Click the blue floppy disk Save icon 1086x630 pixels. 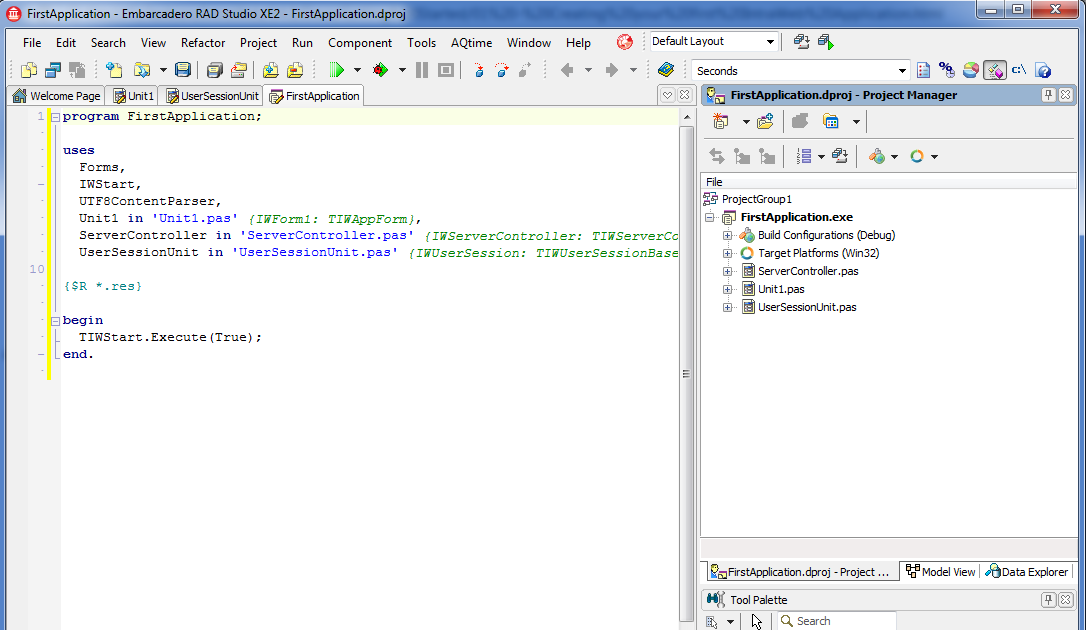[x=182, y=70]
